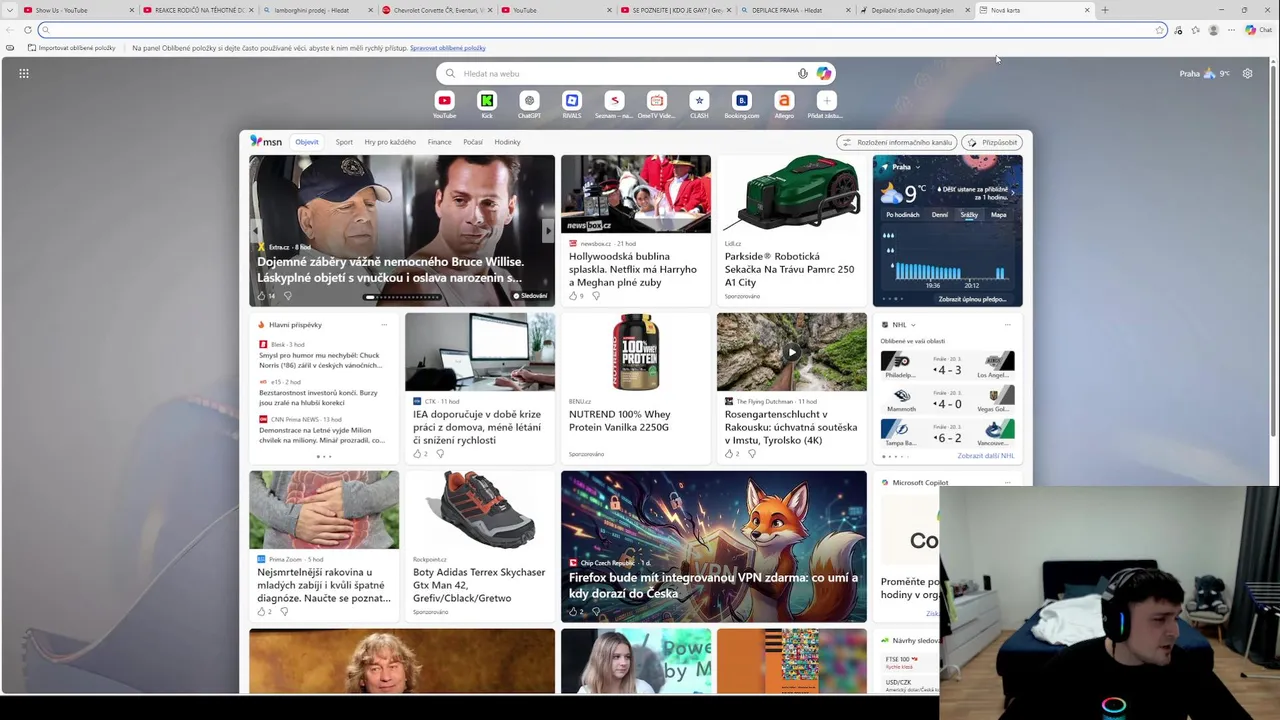Go to previous slide in featured carousel
This screenshot has height=720, width=1280.
click(x=256, y=231)
